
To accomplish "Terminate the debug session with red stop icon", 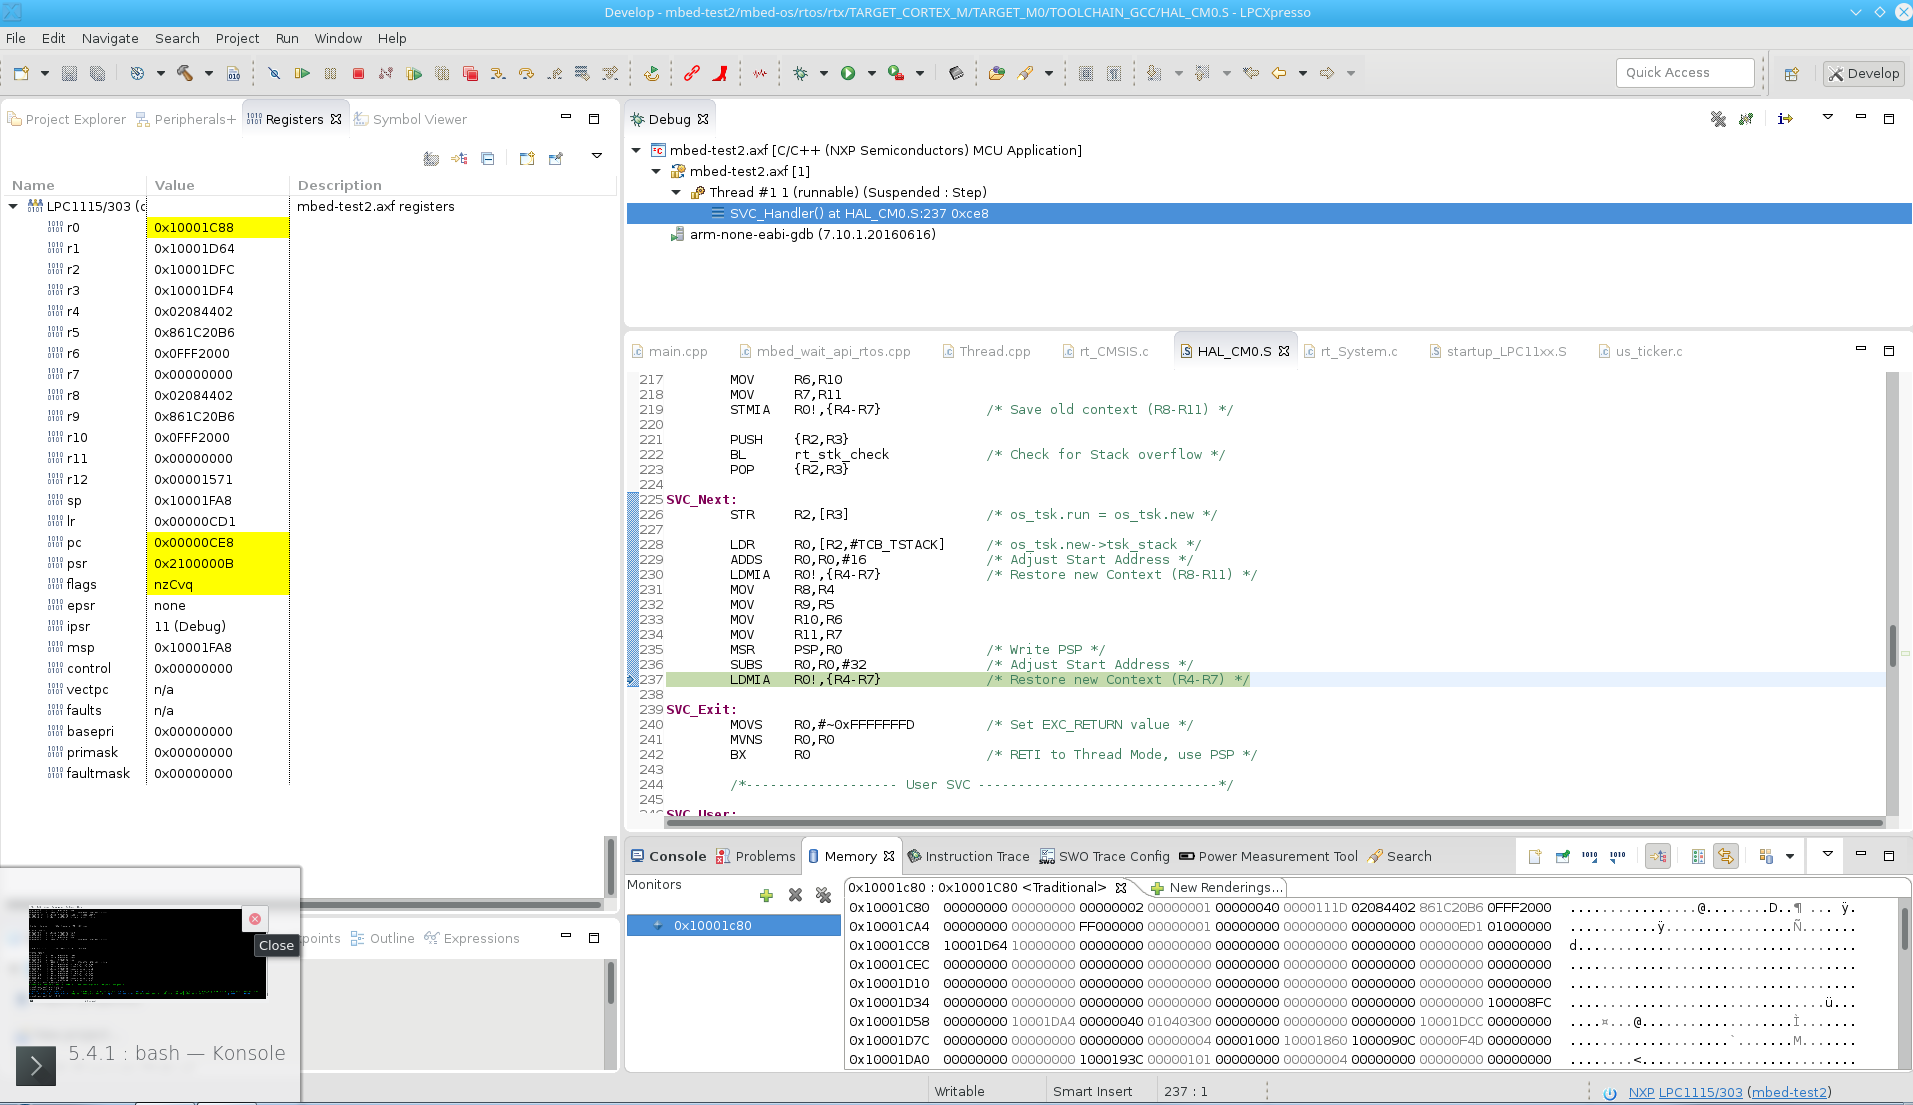I will tap(357, 73).
